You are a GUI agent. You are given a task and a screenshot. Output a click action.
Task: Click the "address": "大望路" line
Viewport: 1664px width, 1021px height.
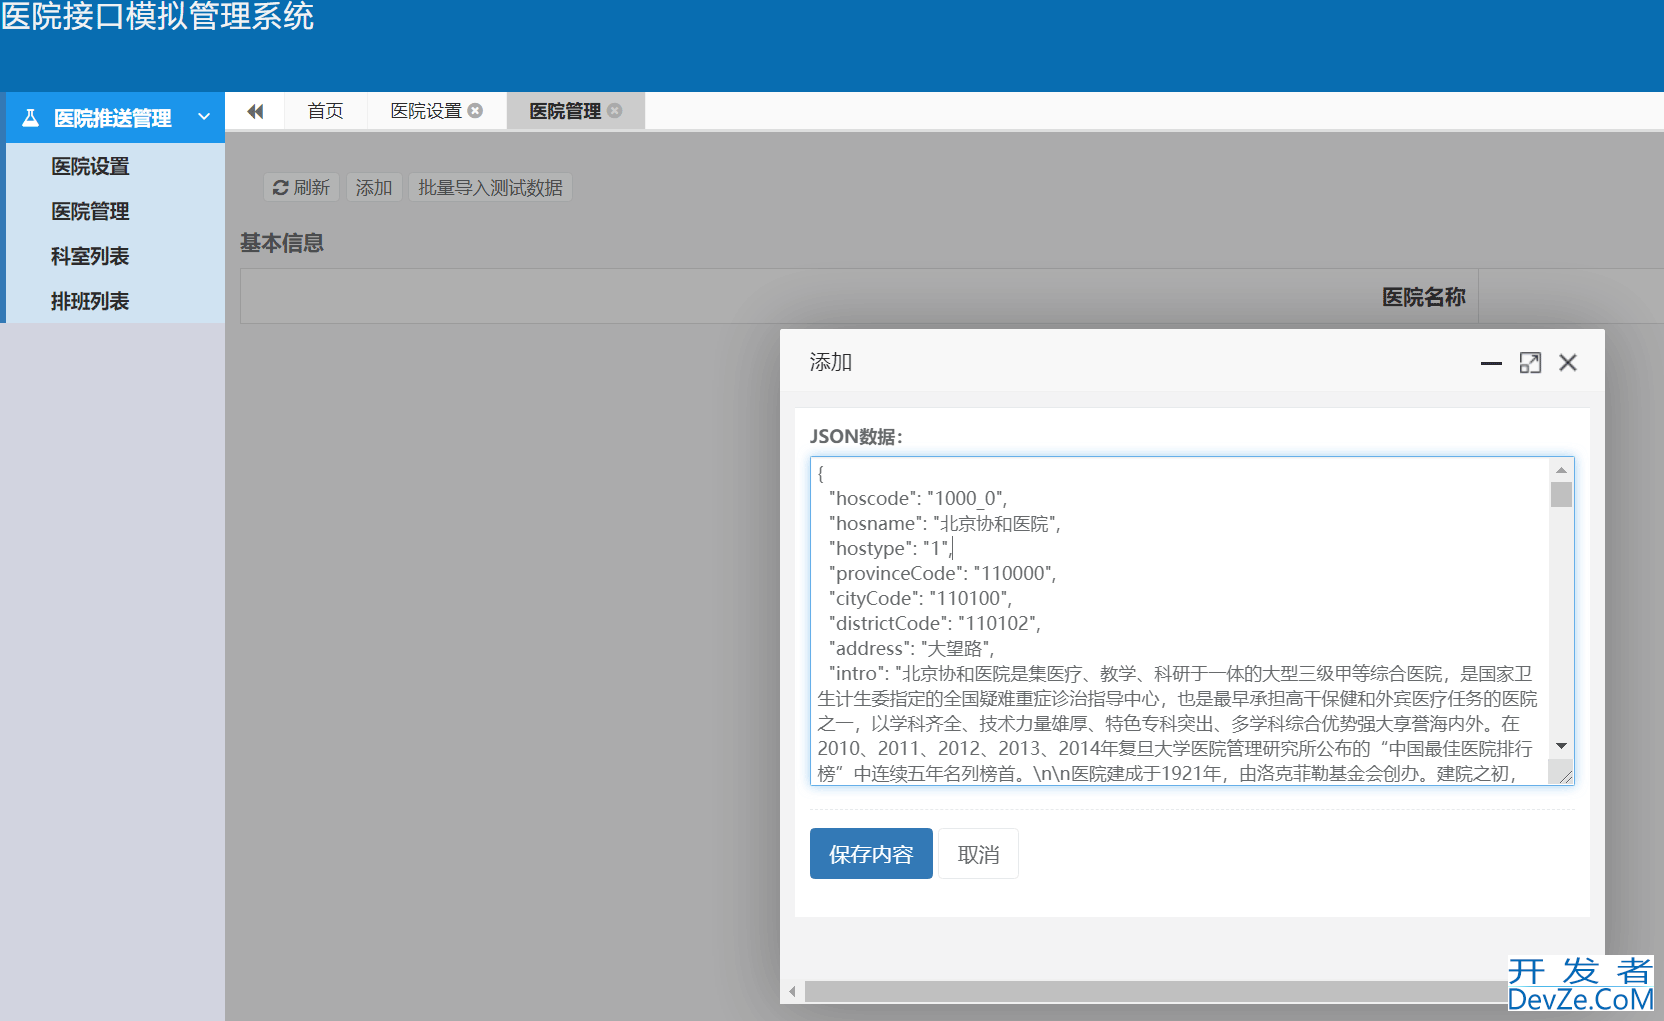pyautogui.click(x=911, y=648)
